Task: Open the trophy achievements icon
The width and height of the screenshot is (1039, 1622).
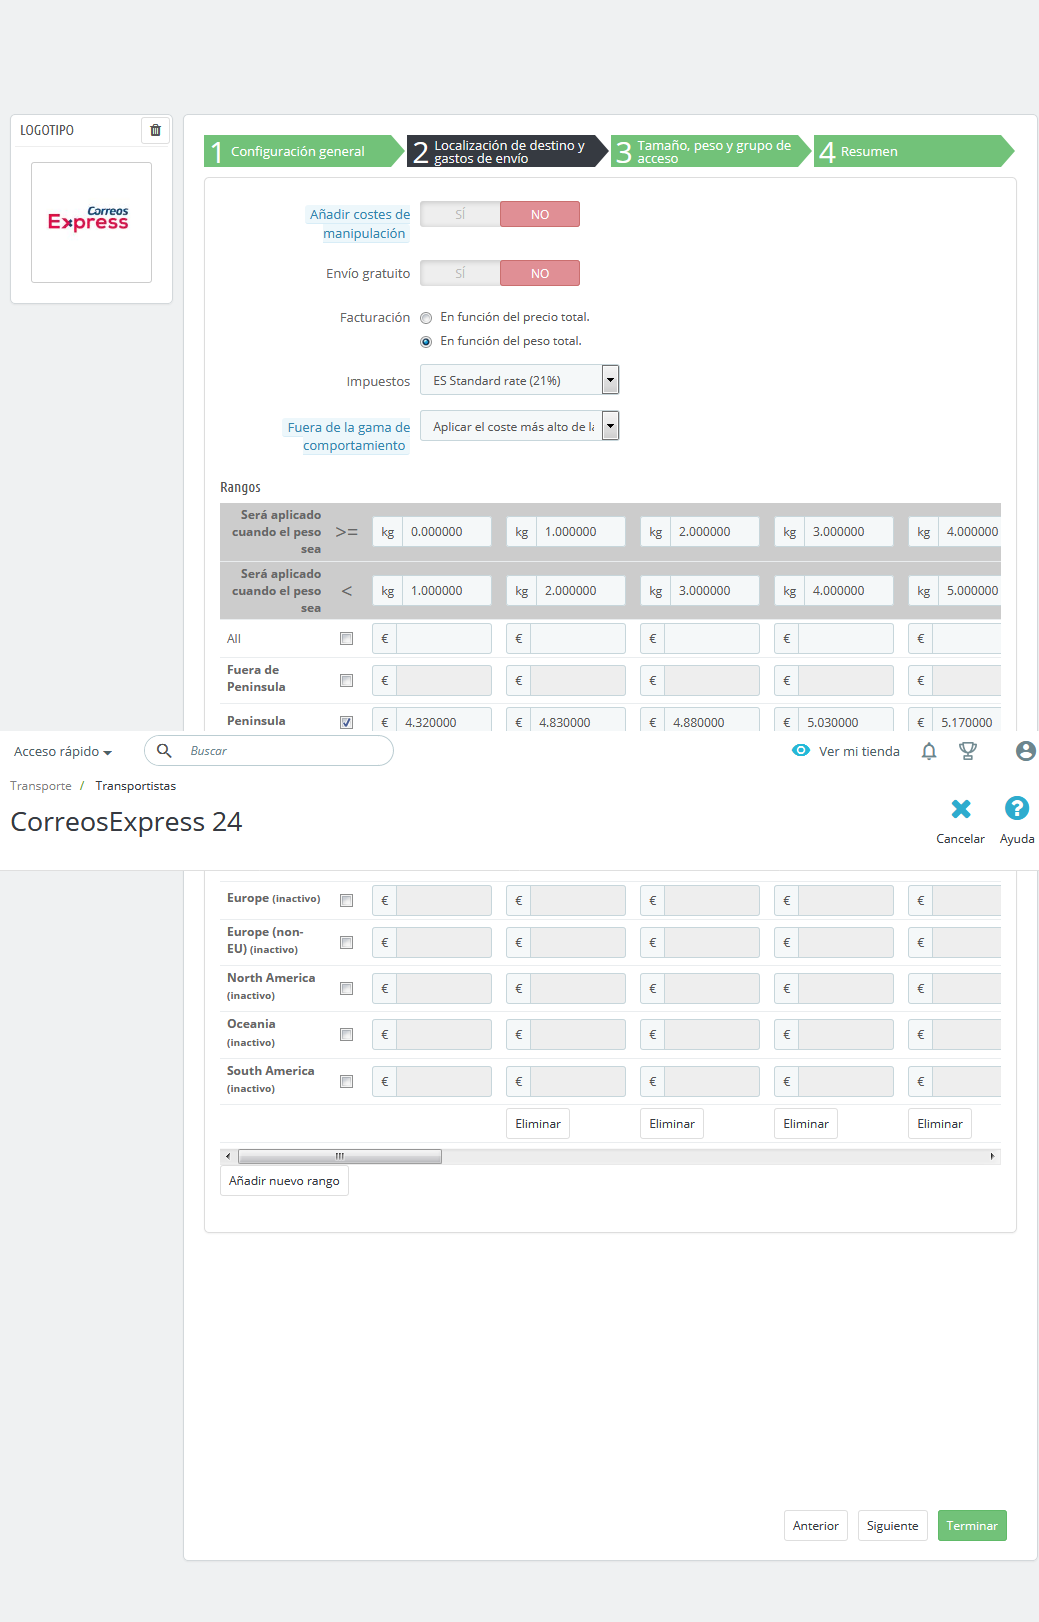Action: tap(968, 751)
